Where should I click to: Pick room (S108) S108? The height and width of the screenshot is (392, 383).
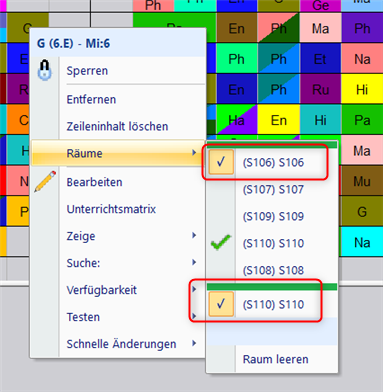[272, 270]
